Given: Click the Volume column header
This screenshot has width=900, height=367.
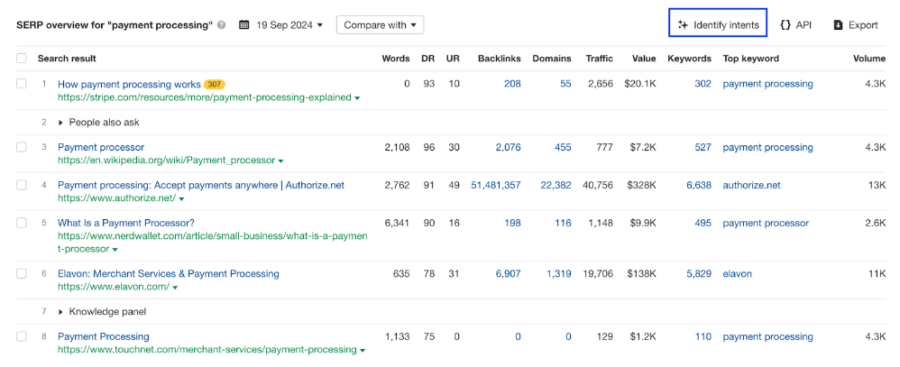Looking at the screenshot, I should (x=869, y=59).
